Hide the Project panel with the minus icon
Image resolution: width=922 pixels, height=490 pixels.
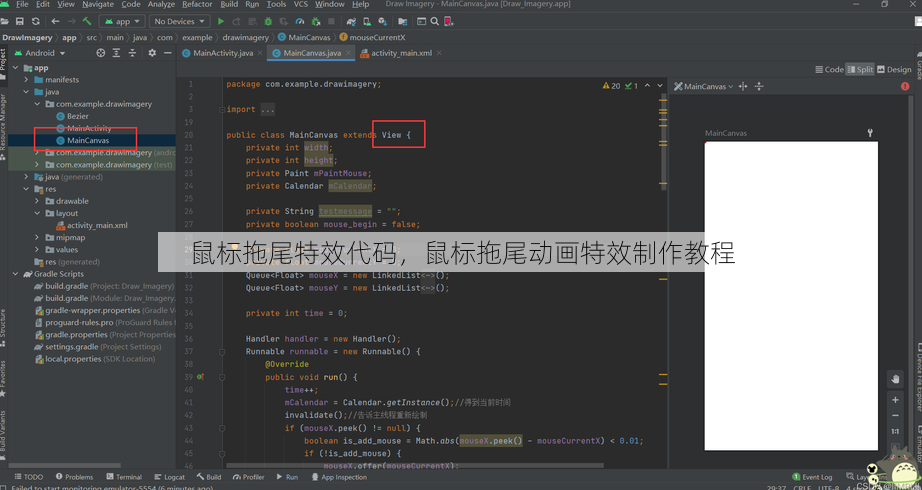(x=168, y=53)
